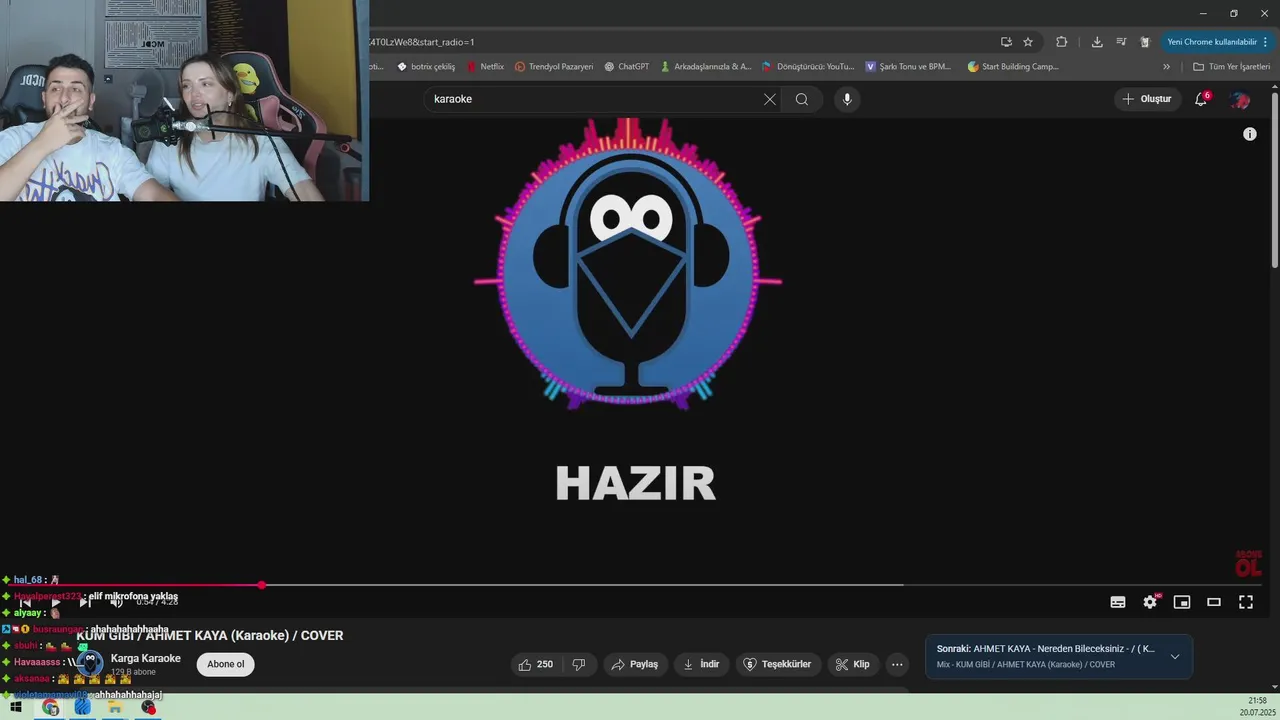Open the blue app in taskbar
The image size is (1280, 720).
82,707
